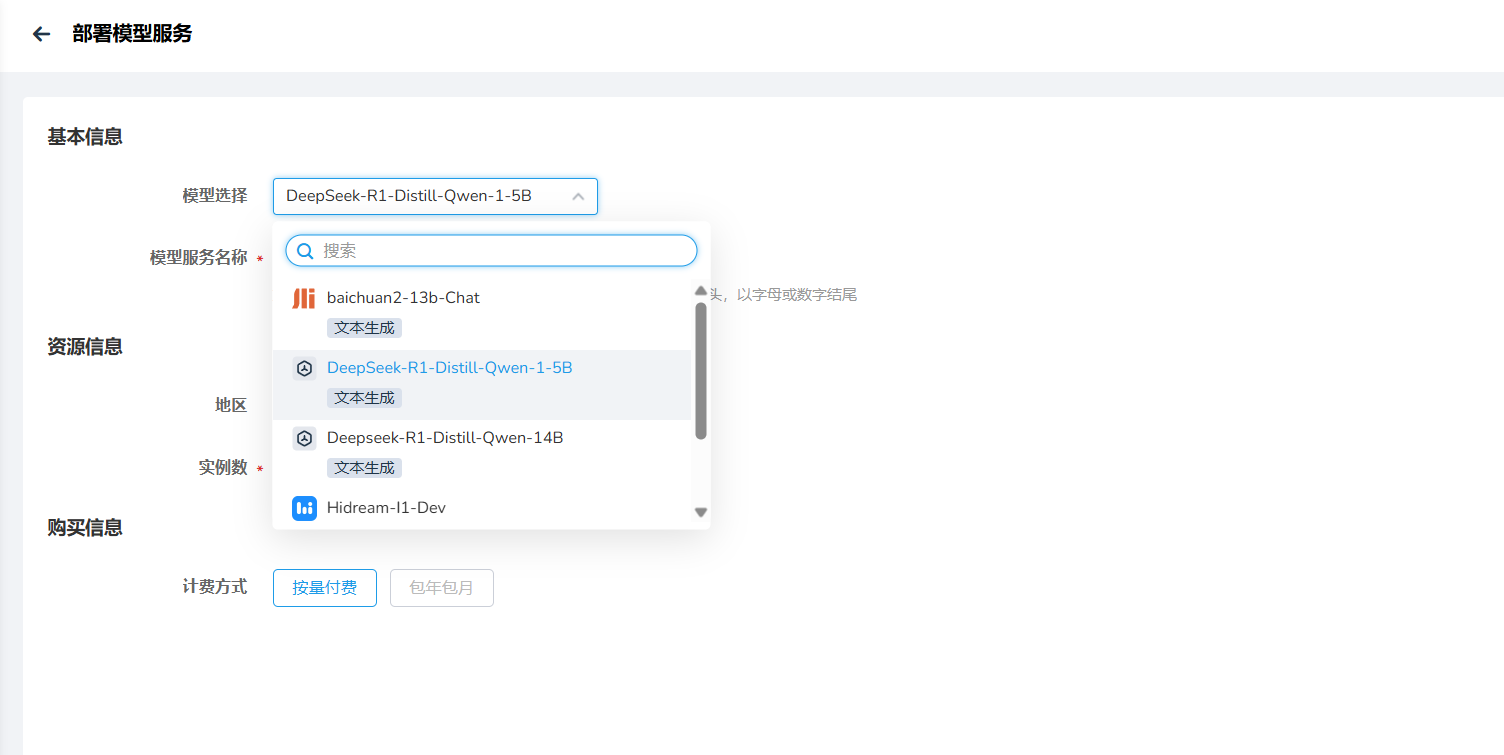Select Hidream-I1-Dev model option

coord(482,509)
